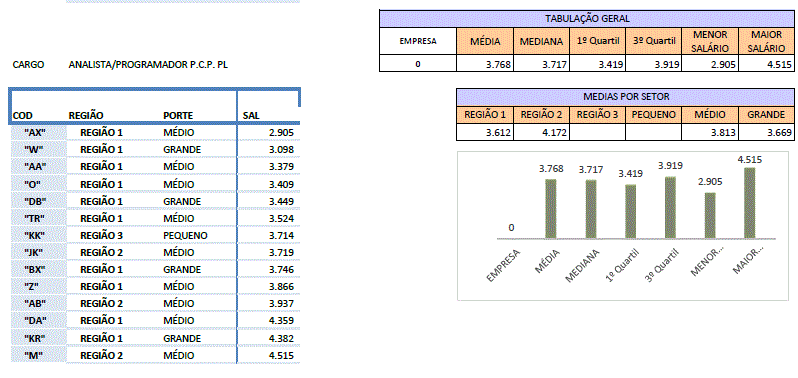Viewport: 798px width, 378px height.
Task: Click salary 3.449 in the "DB" row
Action: [x=281, y=201]
